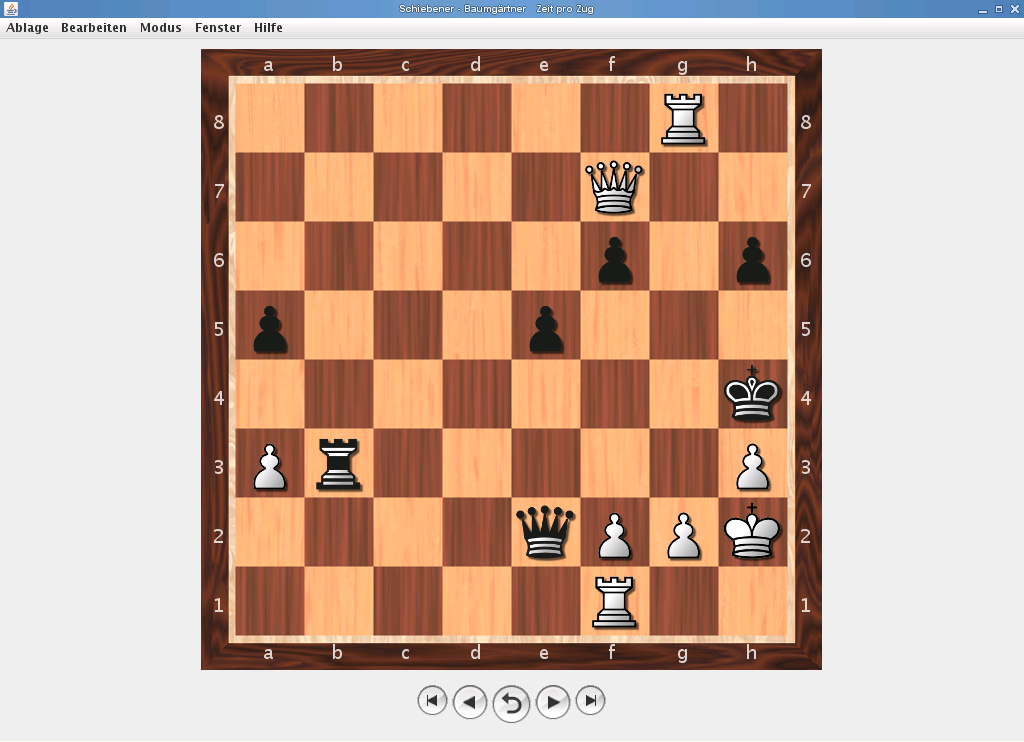Open the Hilfe menu
Screen dimensions: 1024x742
268,28
